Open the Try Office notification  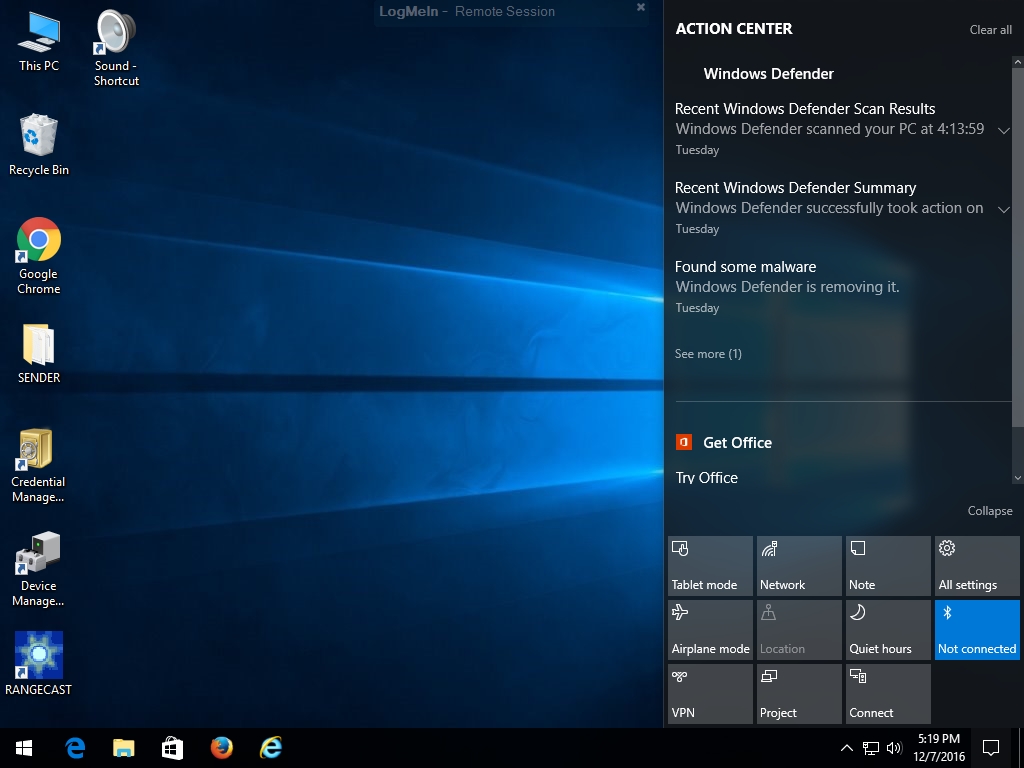707,477
